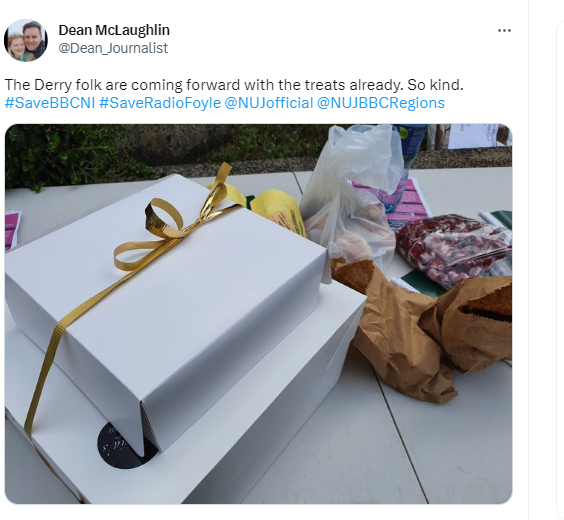
Task: Open the #SaveRadioFoyle hashtag
Action: point(160,103)
